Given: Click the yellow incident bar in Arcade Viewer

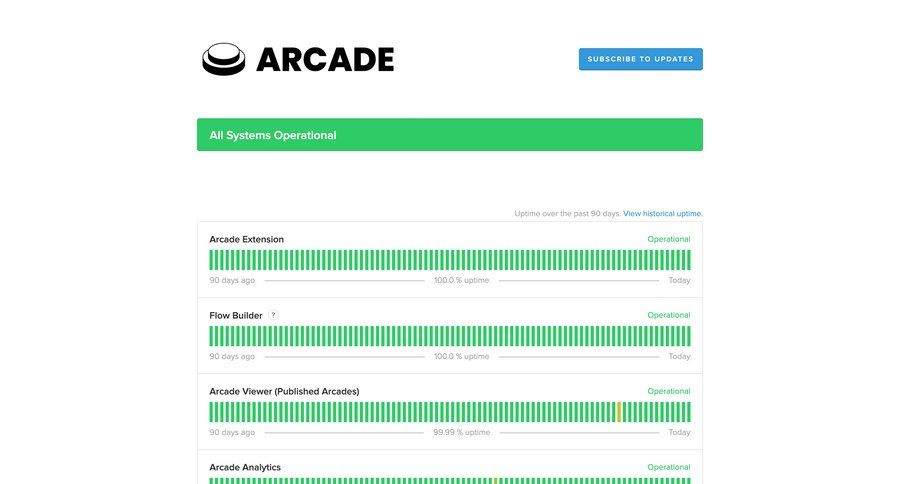Looking at the screenshot, I should click(x=619, y=412).
